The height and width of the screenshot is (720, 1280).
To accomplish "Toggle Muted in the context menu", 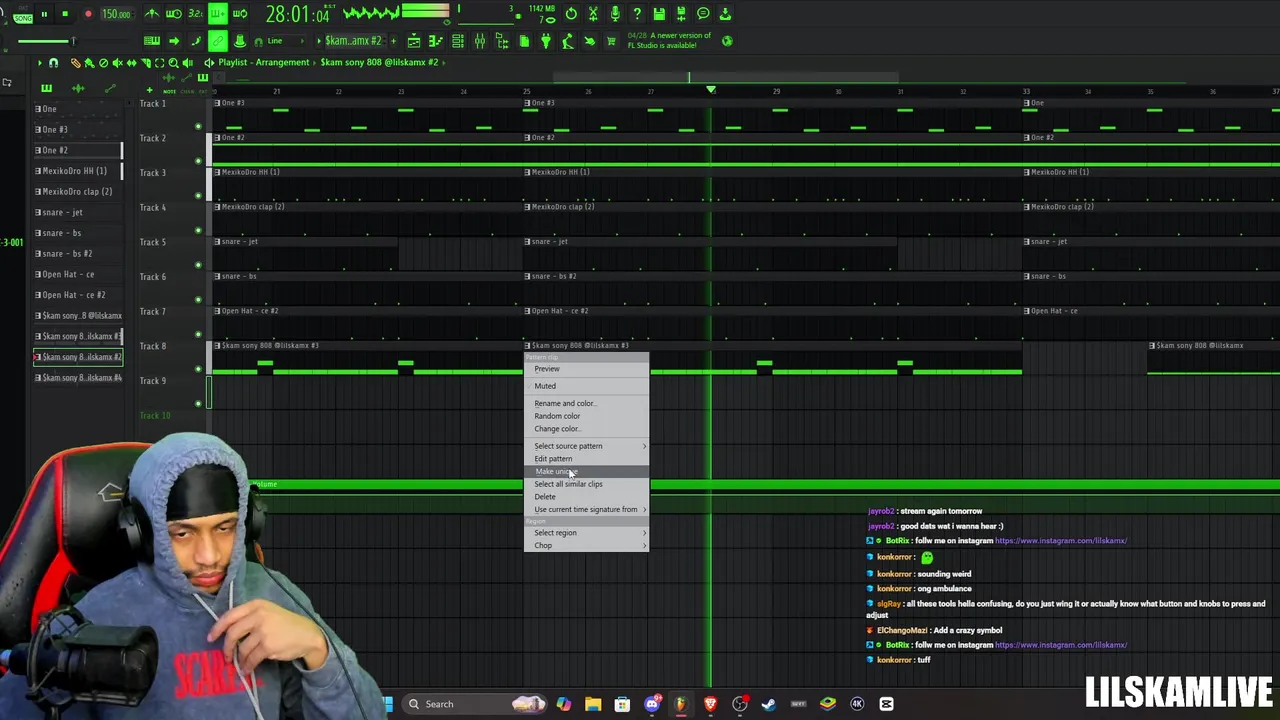I will pos(587,386).
